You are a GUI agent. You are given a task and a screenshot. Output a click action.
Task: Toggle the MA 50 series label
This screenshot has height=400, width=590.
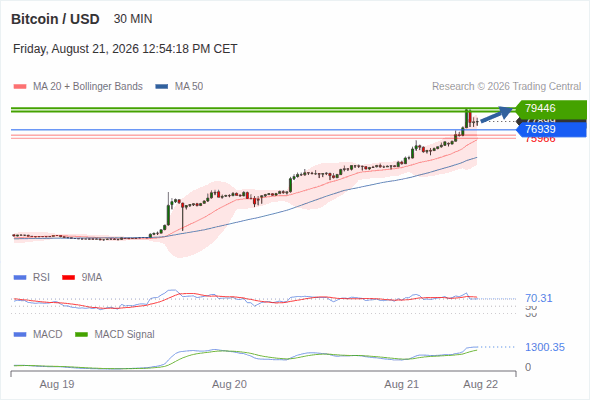[x=189, y=87]
